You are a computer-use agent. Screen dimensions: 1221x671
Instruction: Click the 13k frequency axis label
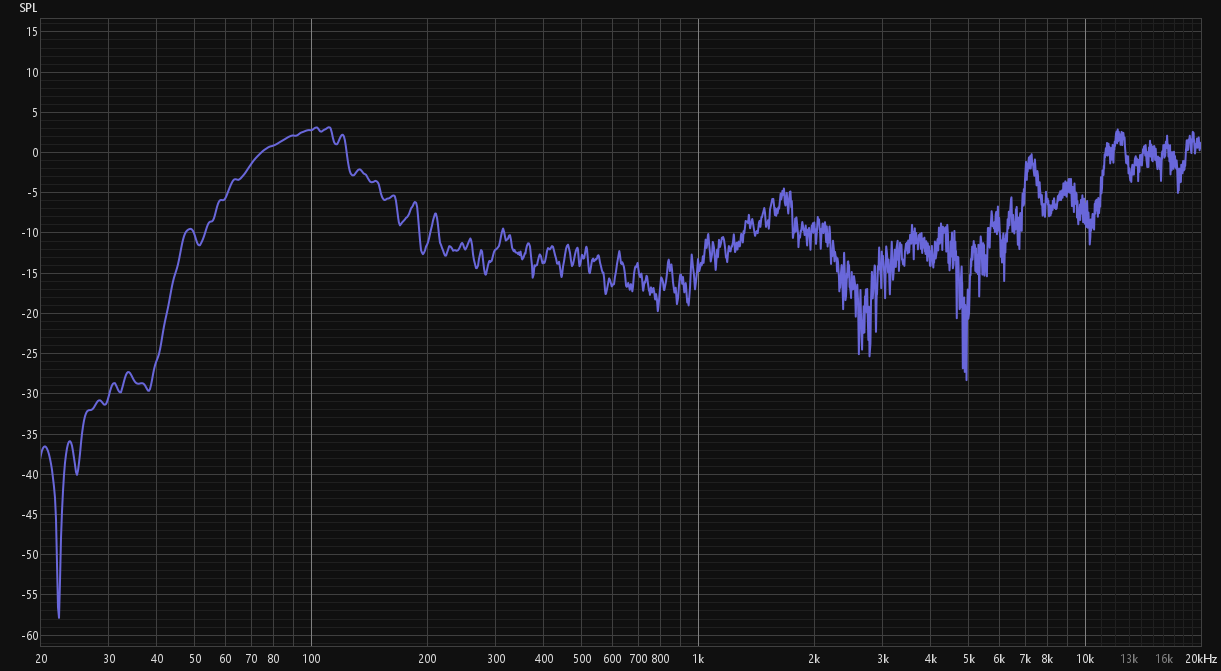1129,659
